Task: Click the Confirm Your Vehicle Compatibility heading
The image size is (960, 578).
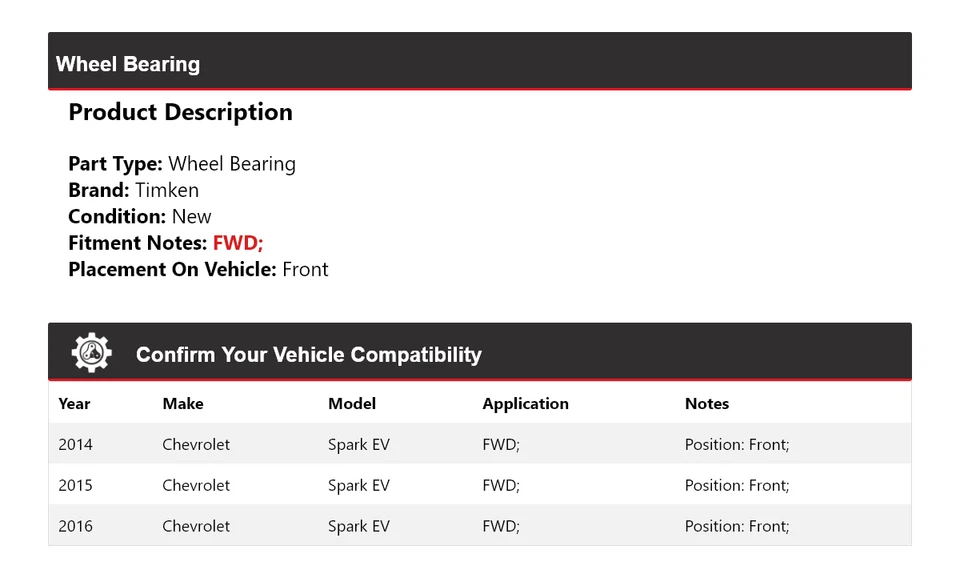Action: pos(308,355)
